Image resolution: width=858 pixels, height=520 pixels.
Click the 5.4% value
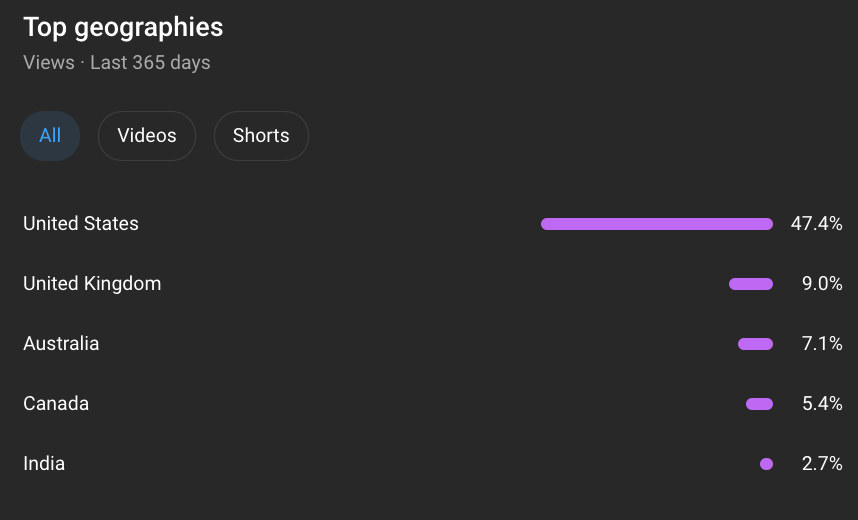click(822, 403)
